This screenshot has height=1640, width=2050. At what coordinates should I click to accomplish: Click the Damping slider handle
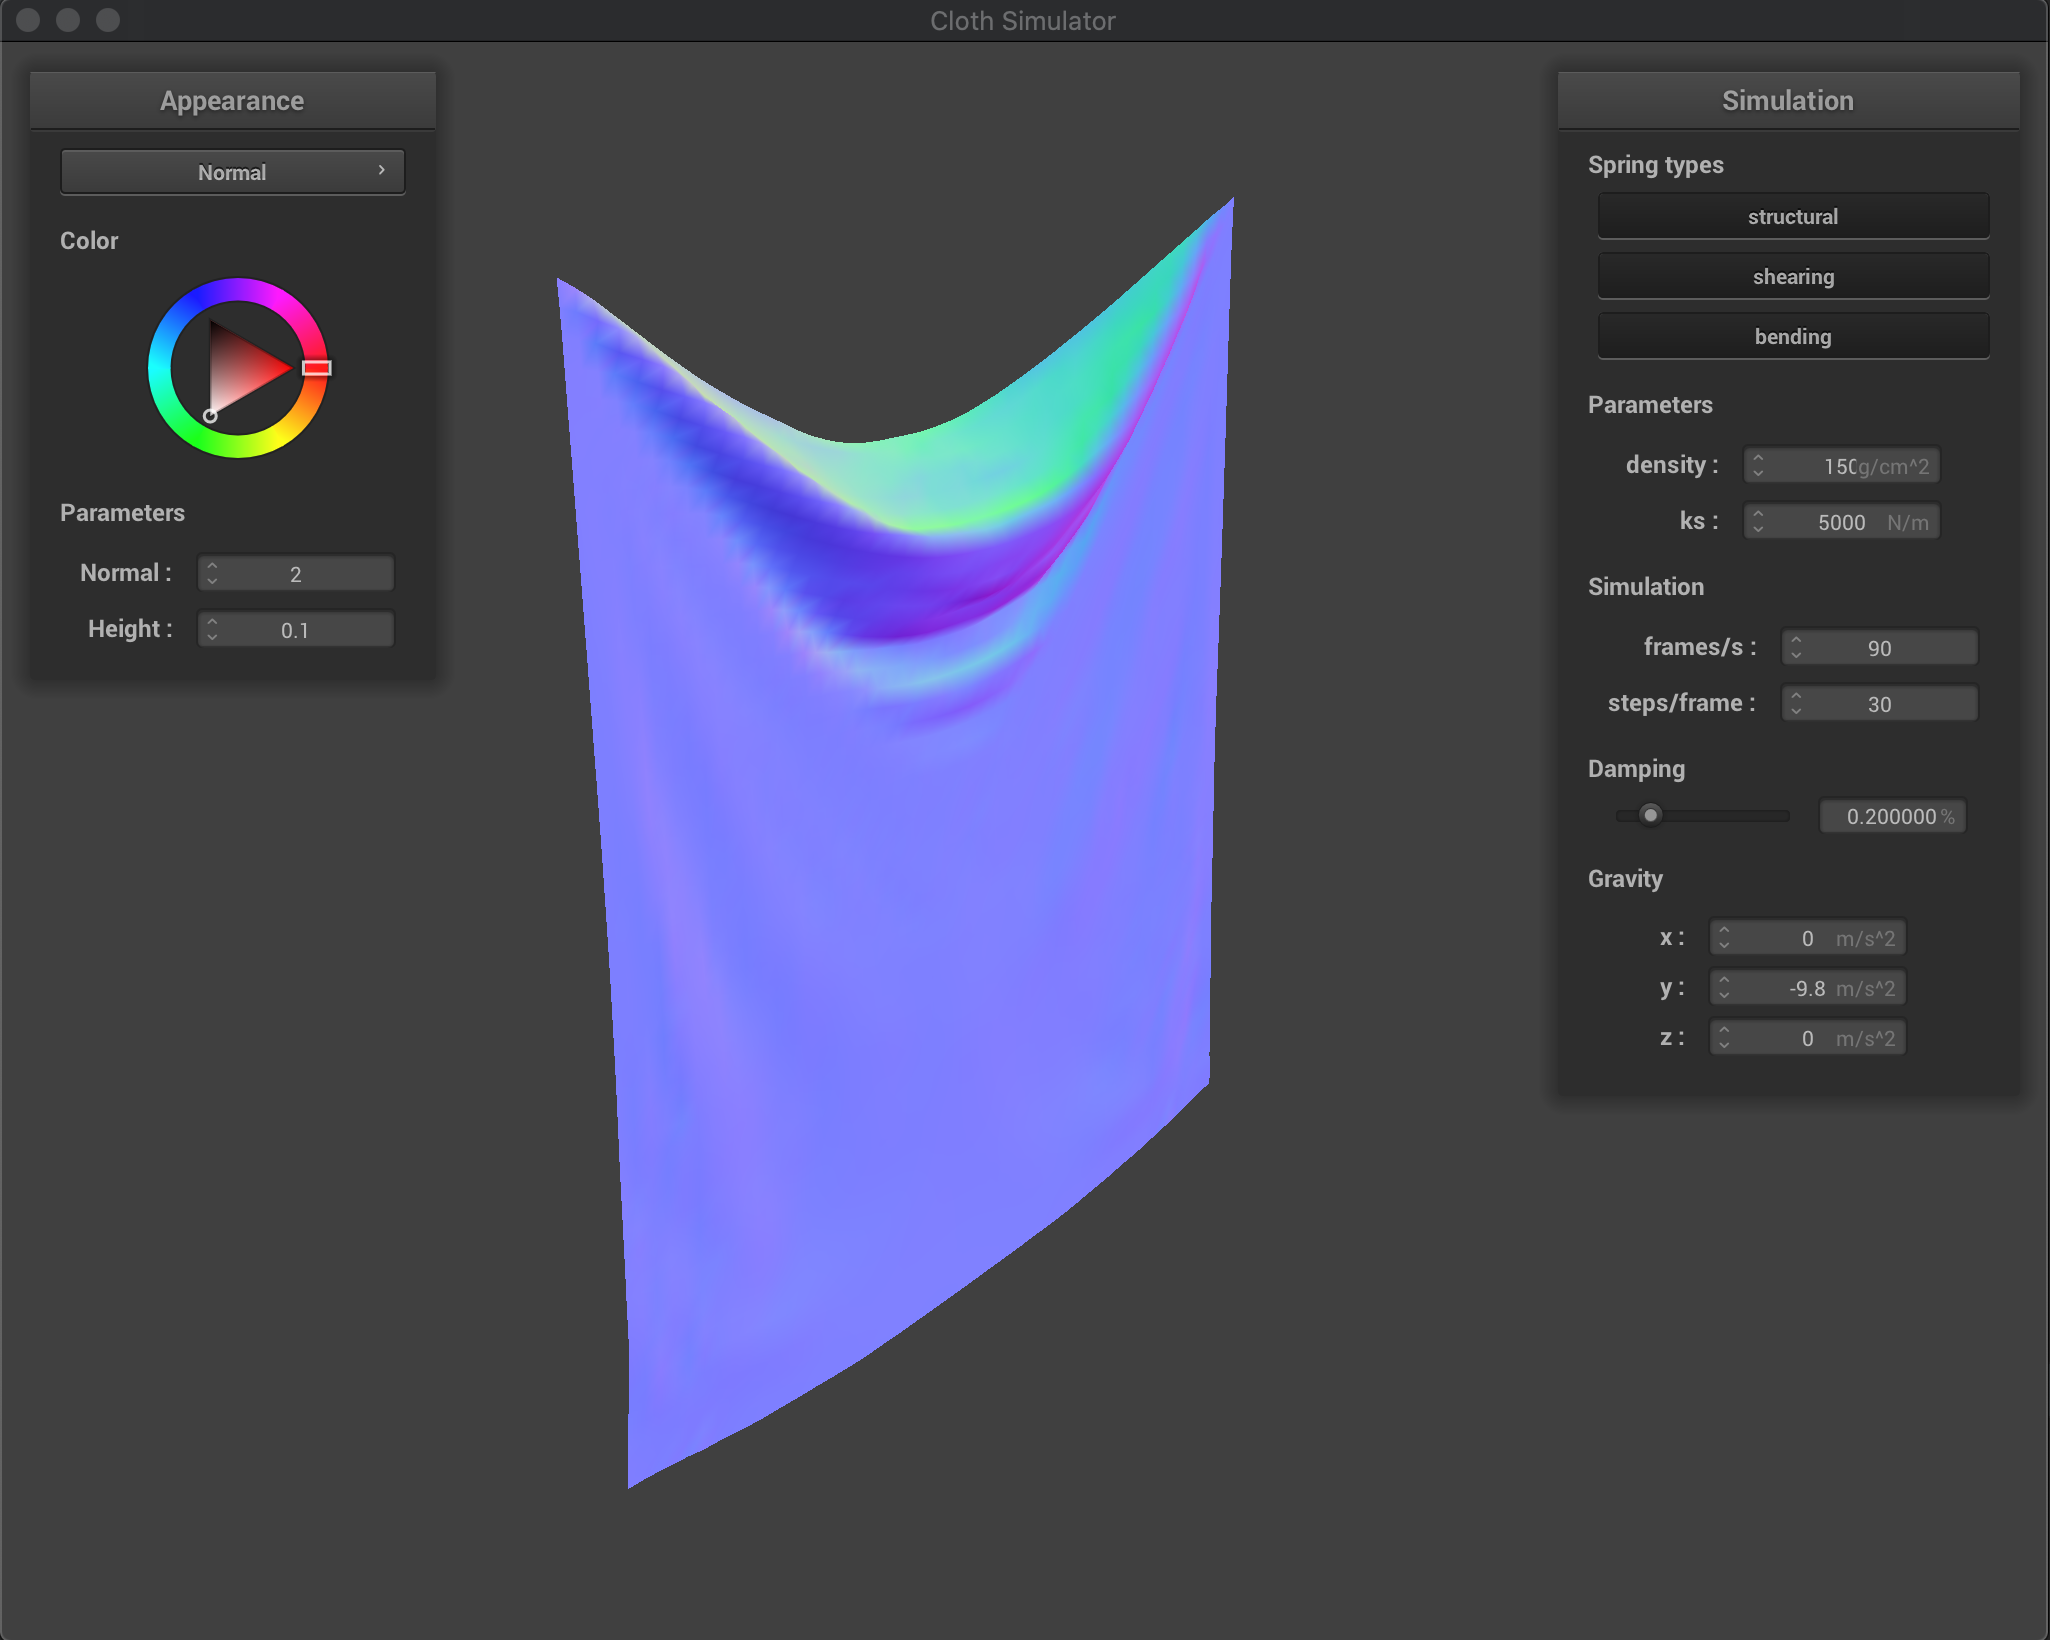click(x=1650, y=815)
